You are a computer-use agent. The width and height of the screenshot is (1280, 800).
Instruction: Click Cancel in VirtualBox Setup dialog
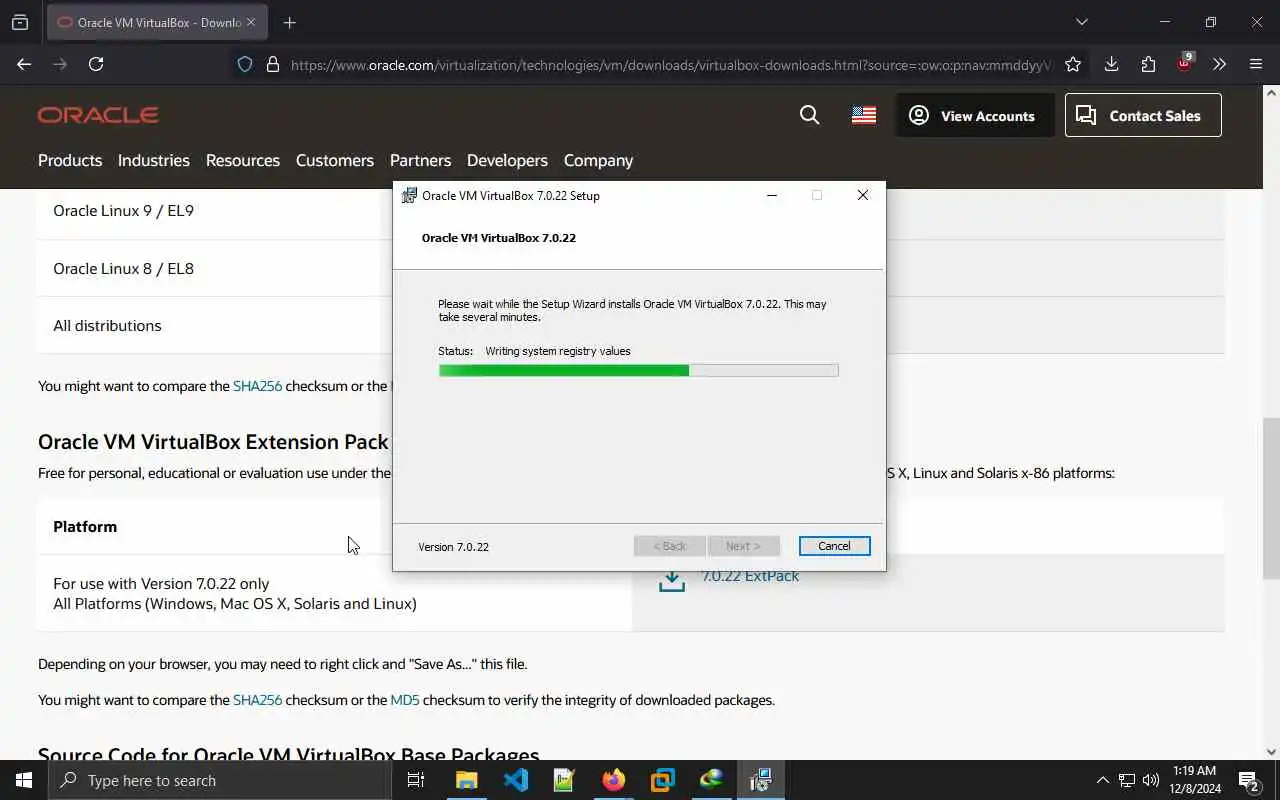click(x=834, y=546)
